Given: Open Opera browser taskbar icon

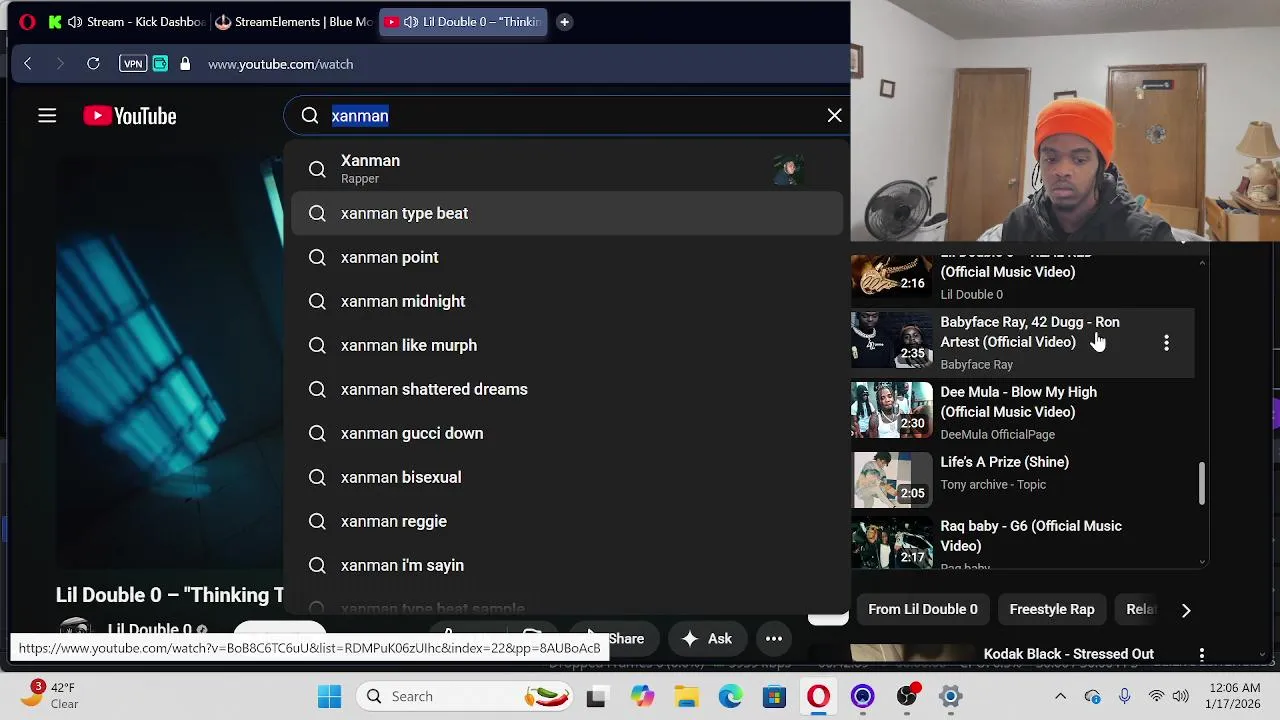Looking at the screenshot, I should (818, 696).
